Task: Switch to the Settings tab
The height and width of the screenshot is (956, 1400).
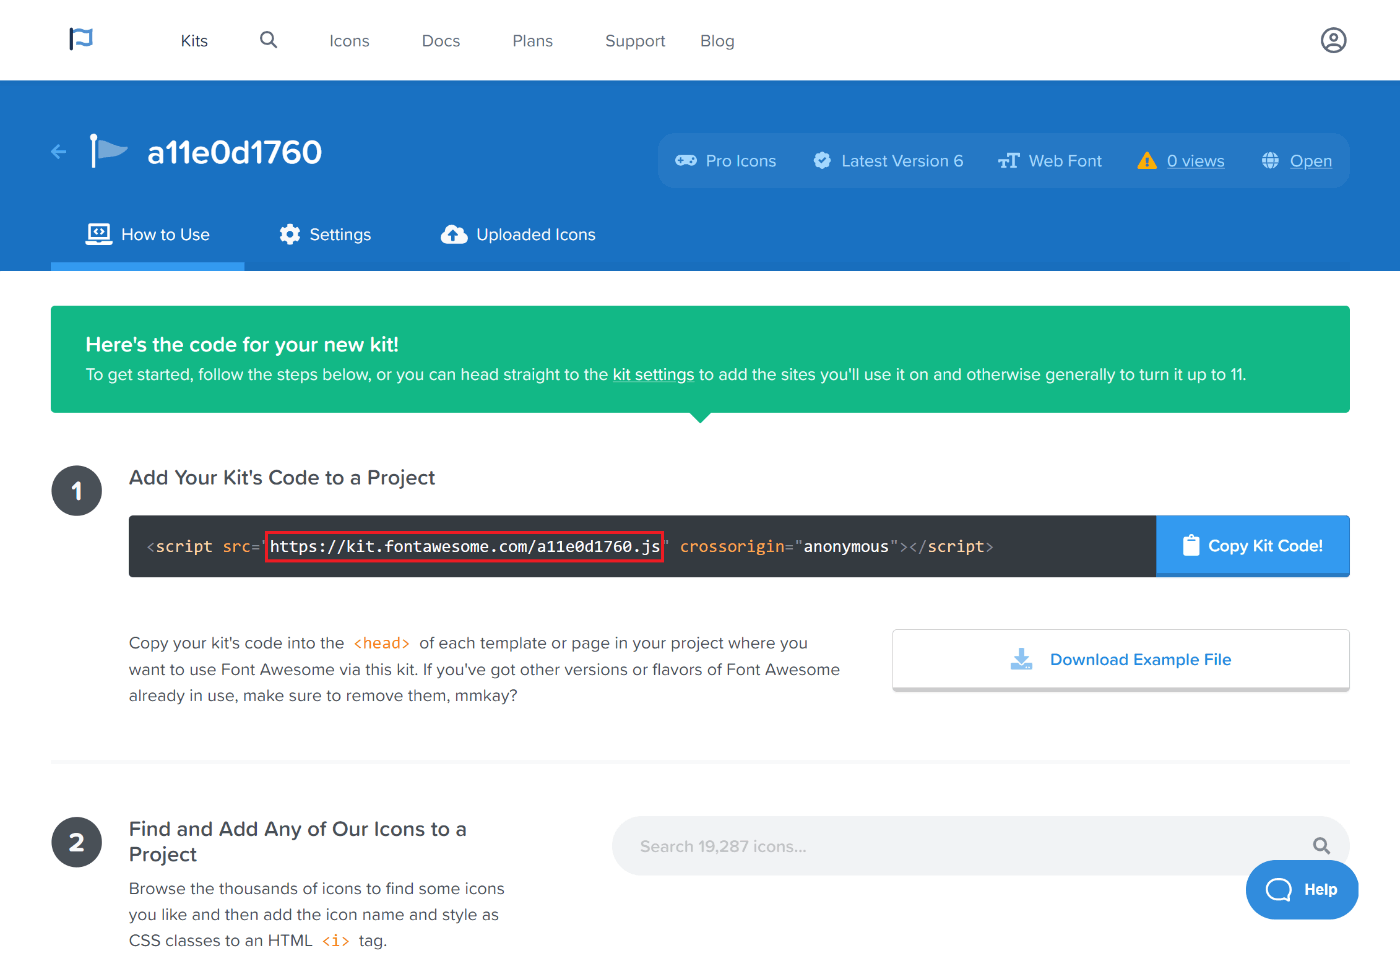Action: pos(325,234)
